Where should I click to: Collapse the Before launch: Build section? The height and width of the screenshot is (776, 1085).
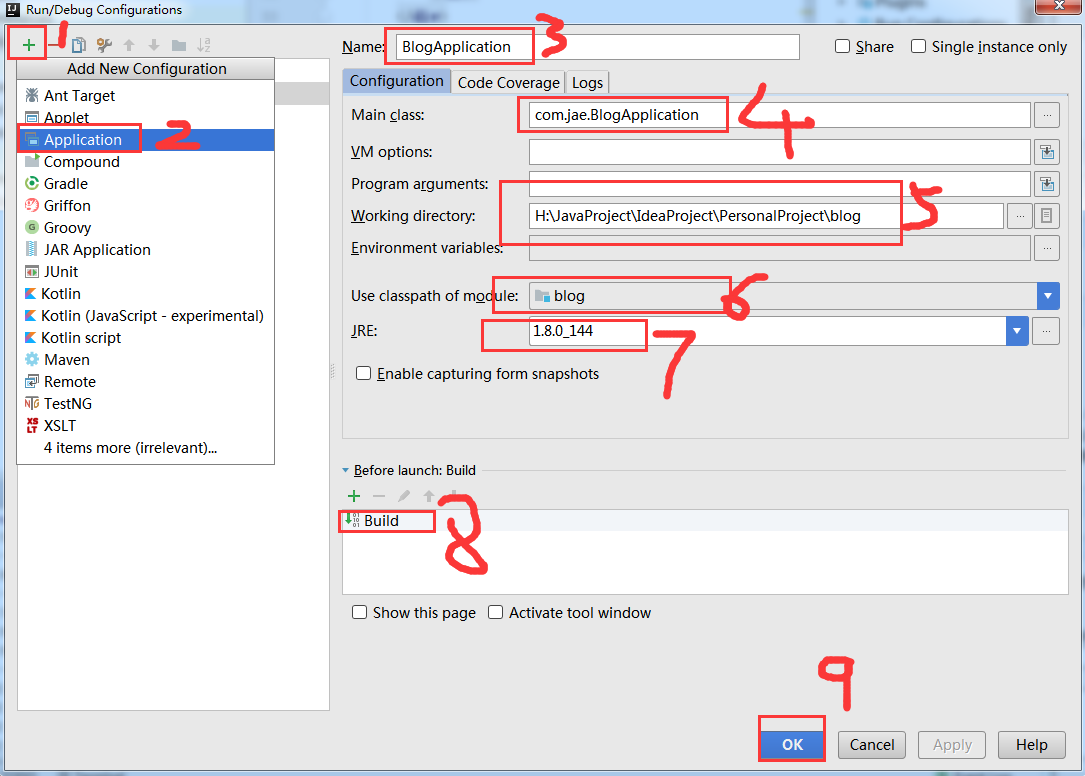coord(345,470)
